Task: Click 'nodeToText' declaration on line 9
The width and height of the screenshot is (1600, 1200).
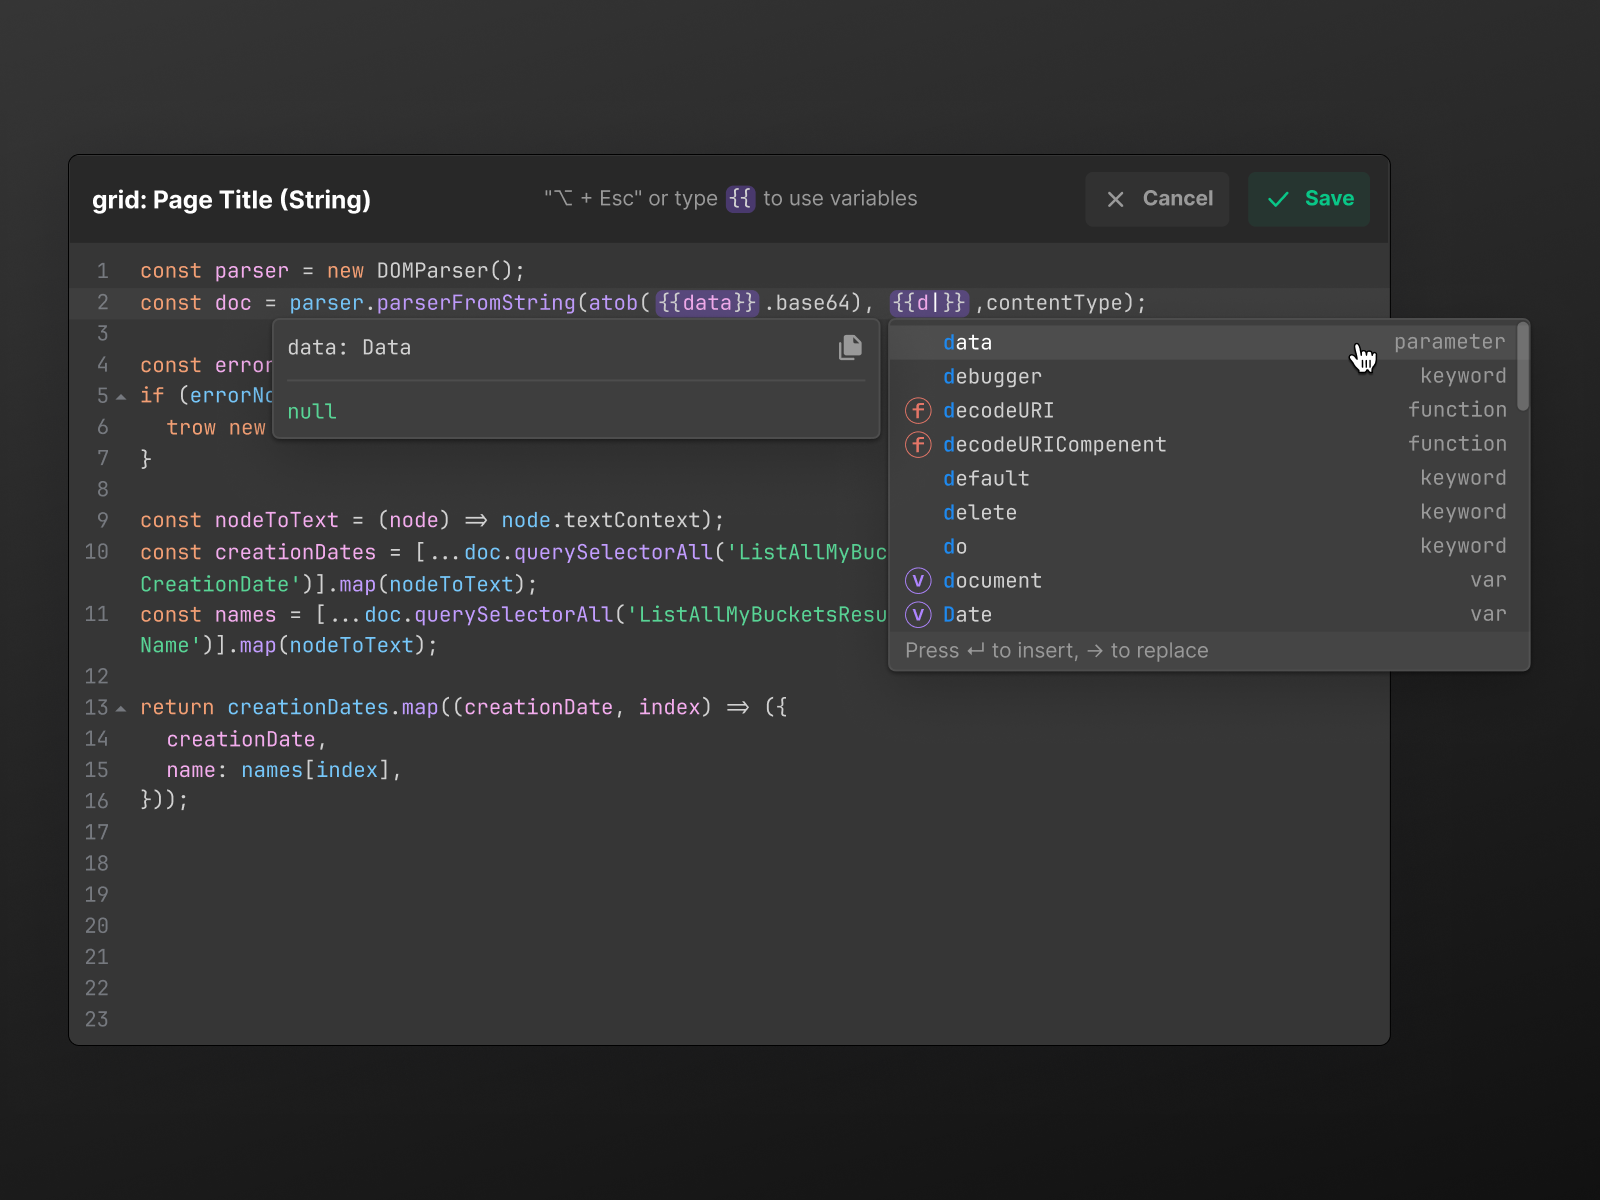Action: [x=277, y=521]
